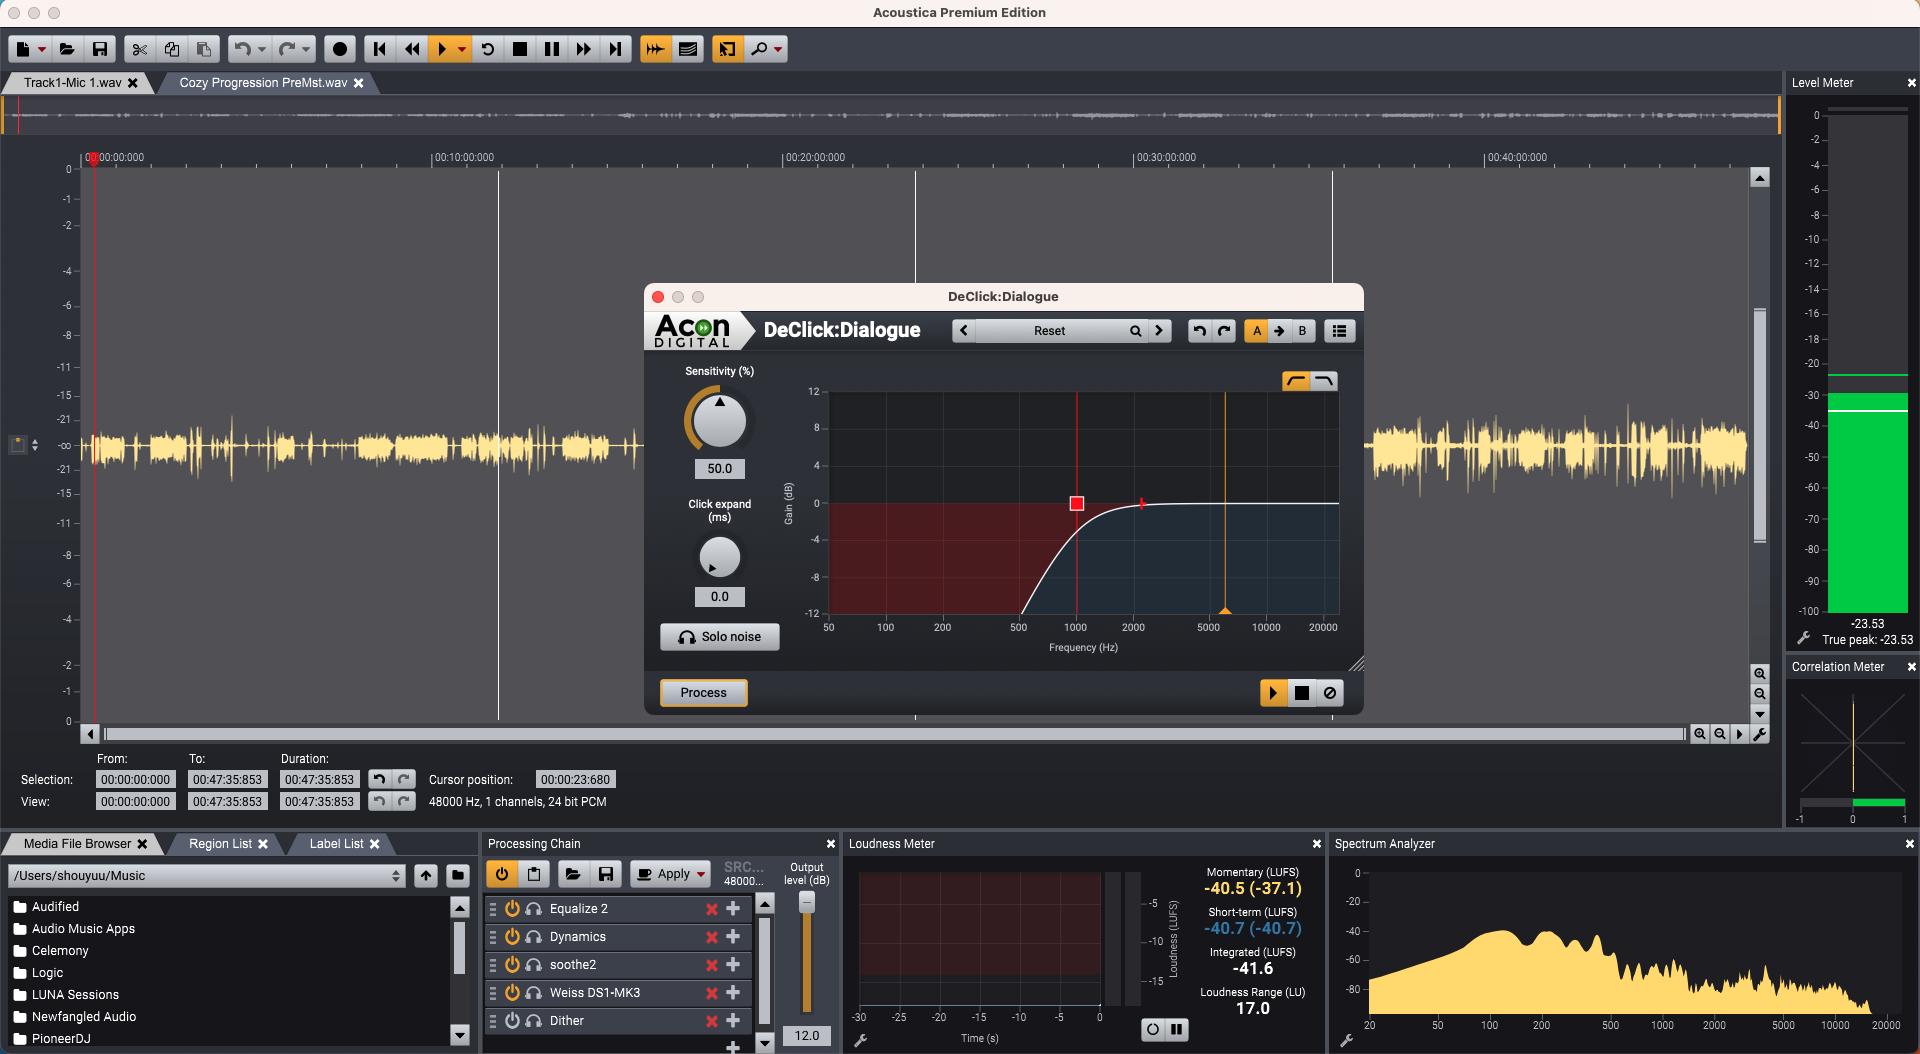Open the zoom tool dropdown arrow
Viewport: 1920px width, 1054px height.
(778, 49)
